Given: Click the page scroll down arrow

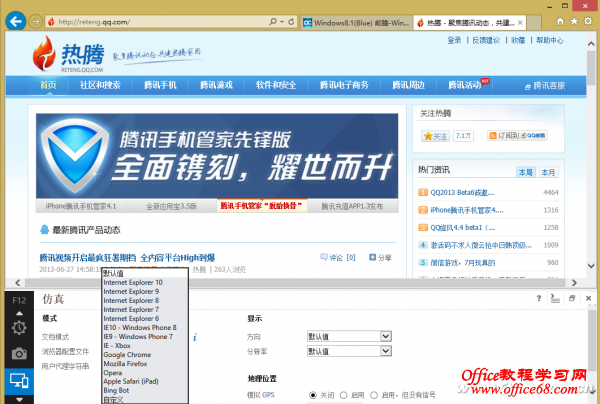Looking at the screenshot, I should pyautogui.click(x=591, y=266).
